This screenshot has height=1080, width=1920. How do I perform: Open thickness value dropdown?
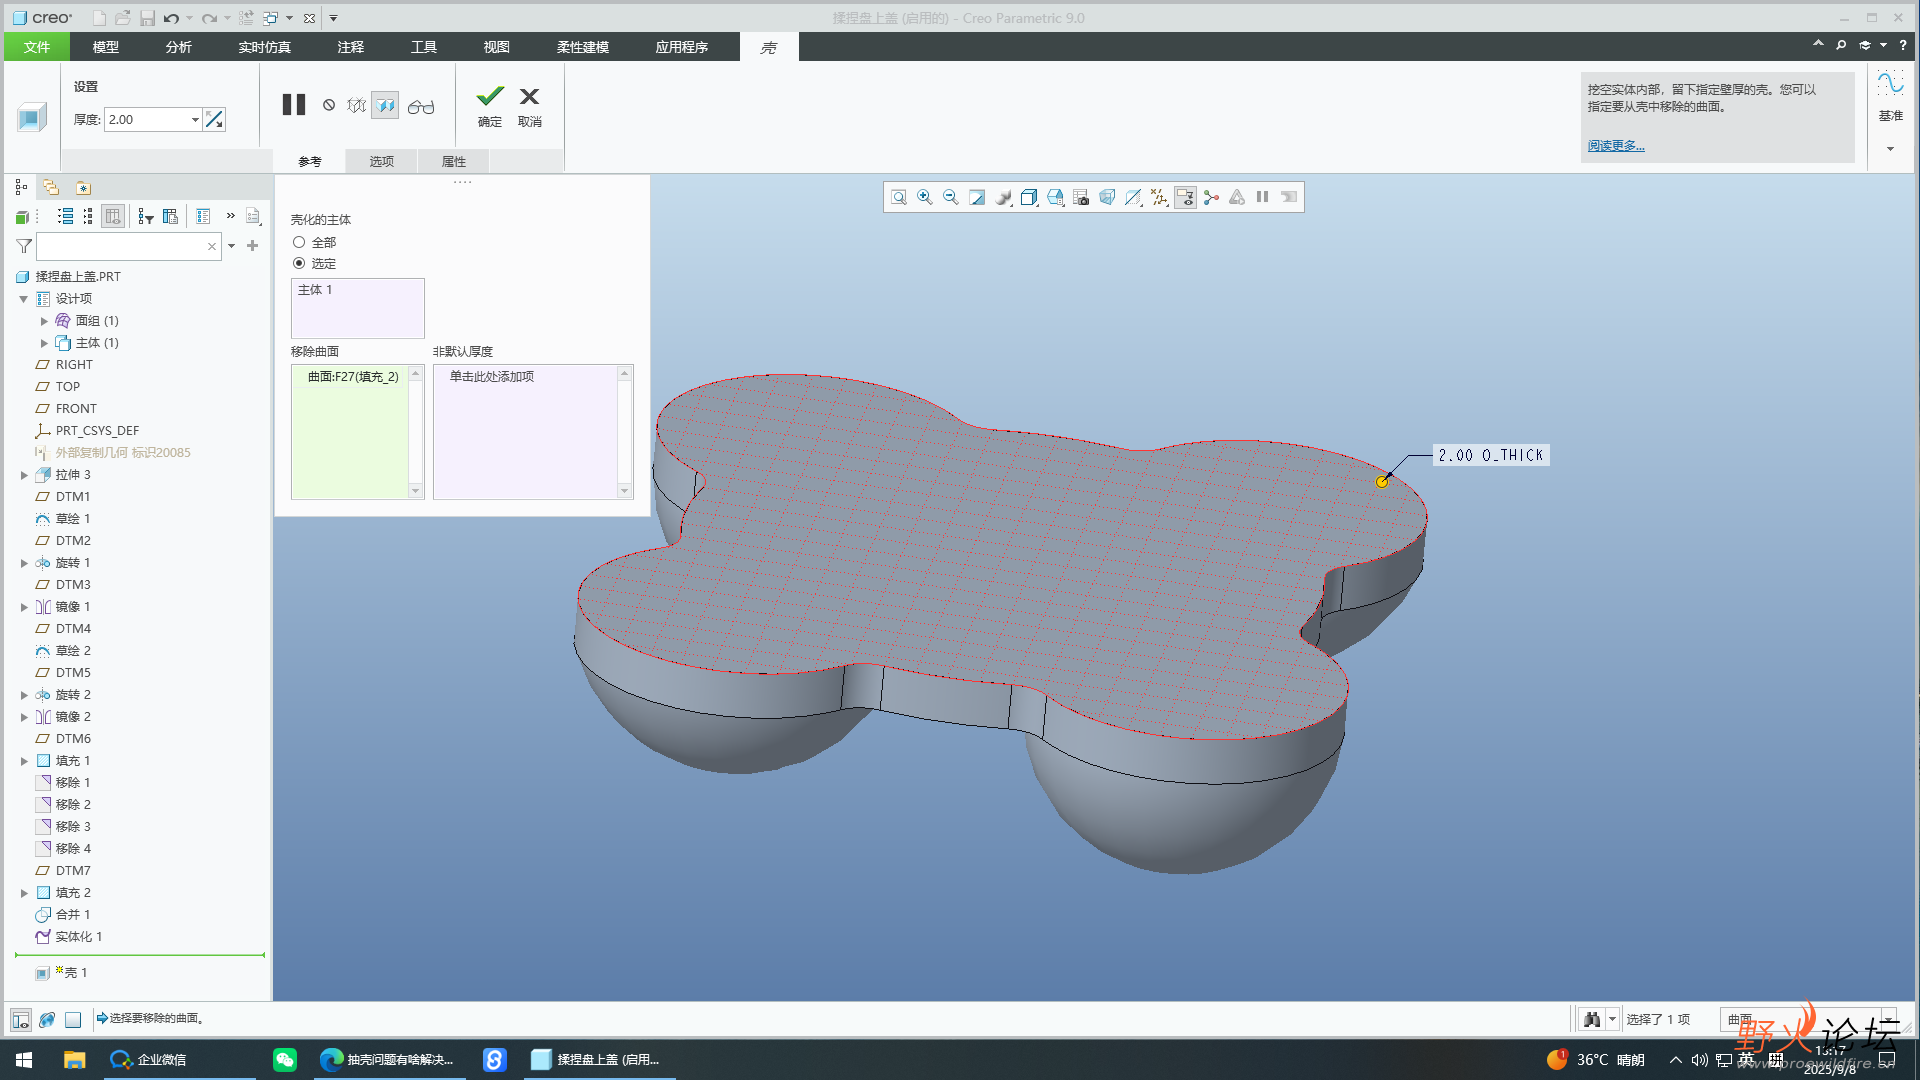[195, 120]
